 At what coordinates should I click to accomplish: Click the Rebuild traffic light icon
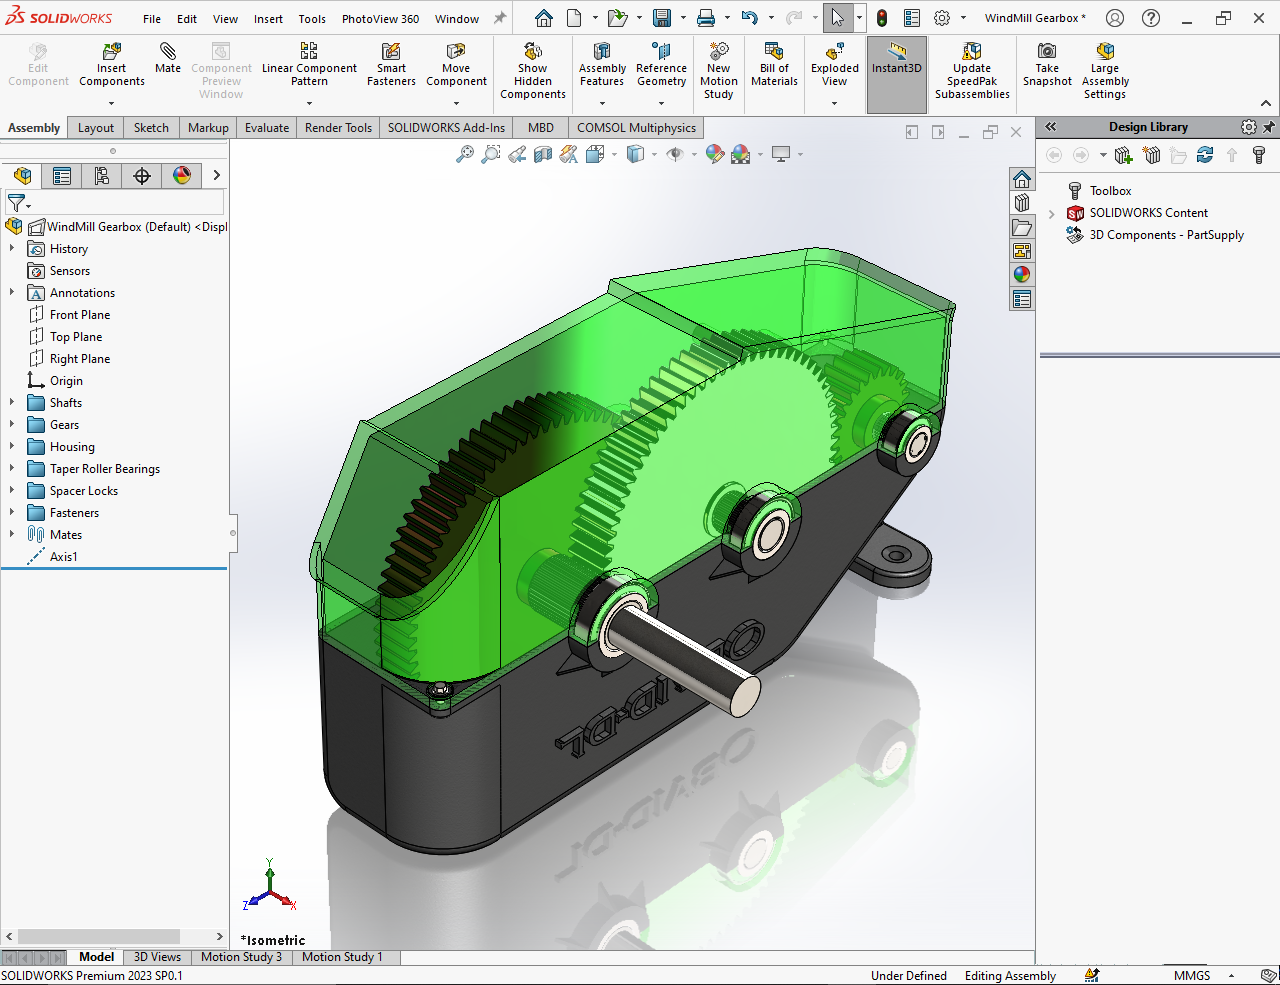click(x=882, y=18)
